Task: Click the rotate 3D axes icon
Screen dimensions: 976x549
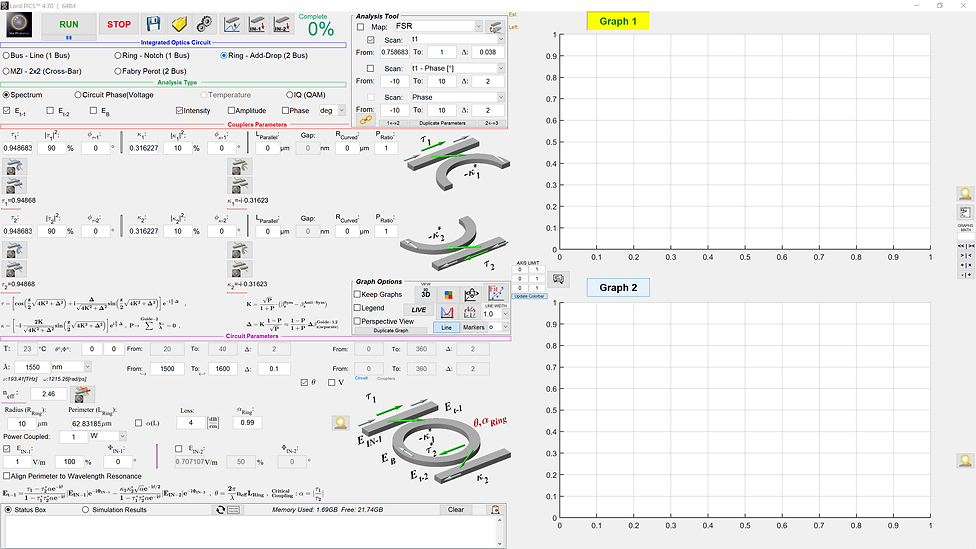Action: pos(471,294)
